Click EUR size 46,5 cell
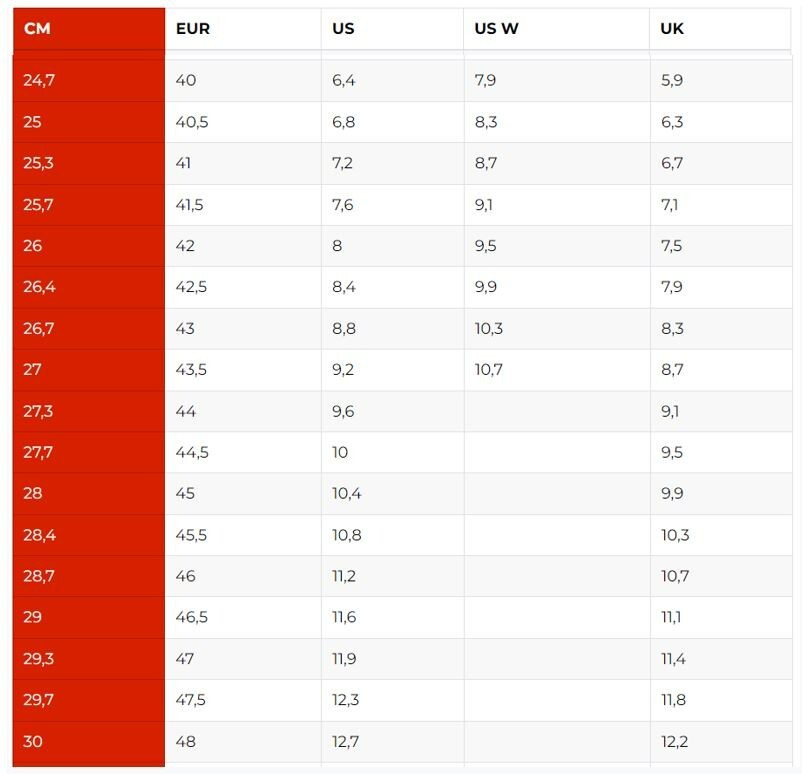The width and height of the screenshot is (805, 774). click(x=191, y=617)
